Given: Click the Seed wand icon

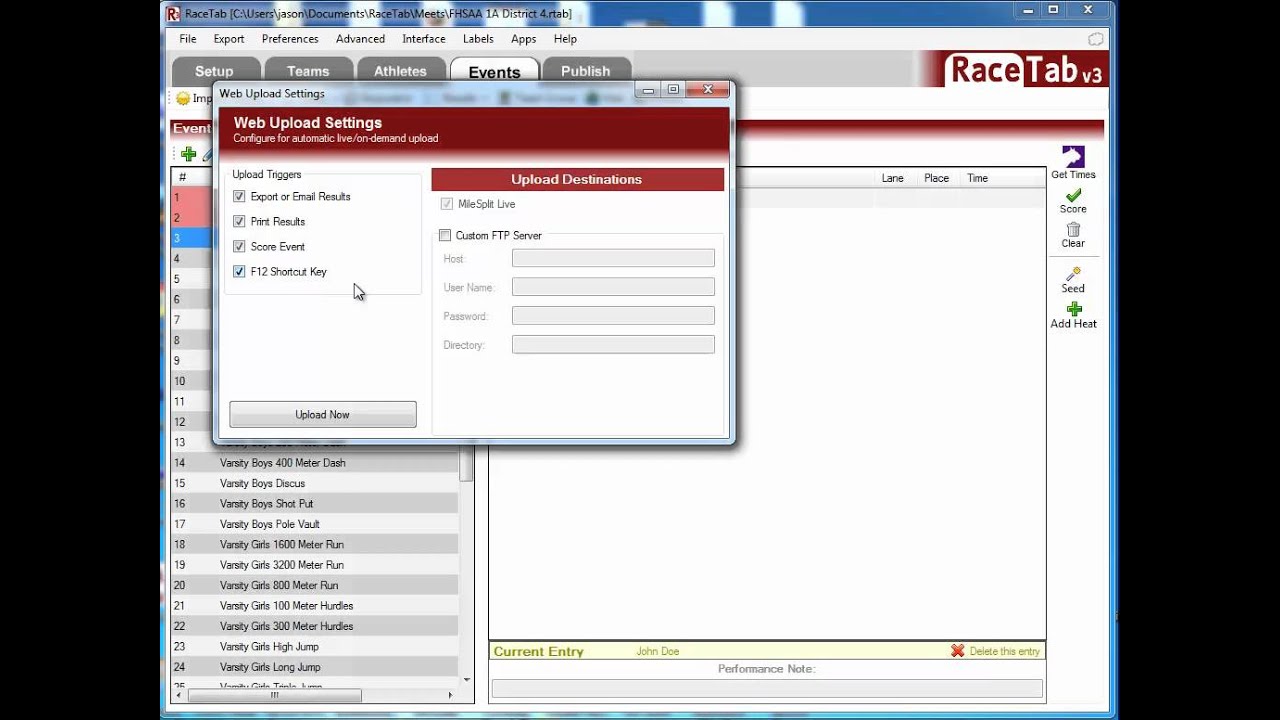Looking at the screenshot, I should click(x=1073, y=274).
